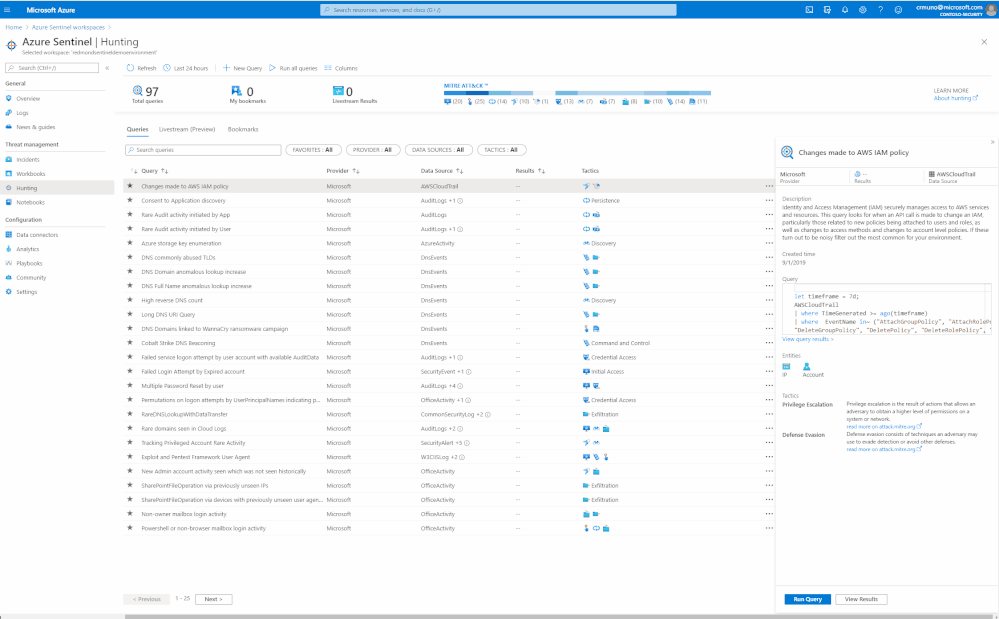
Task: Open the FAVORITES : All filter
Action: [313, 150]
